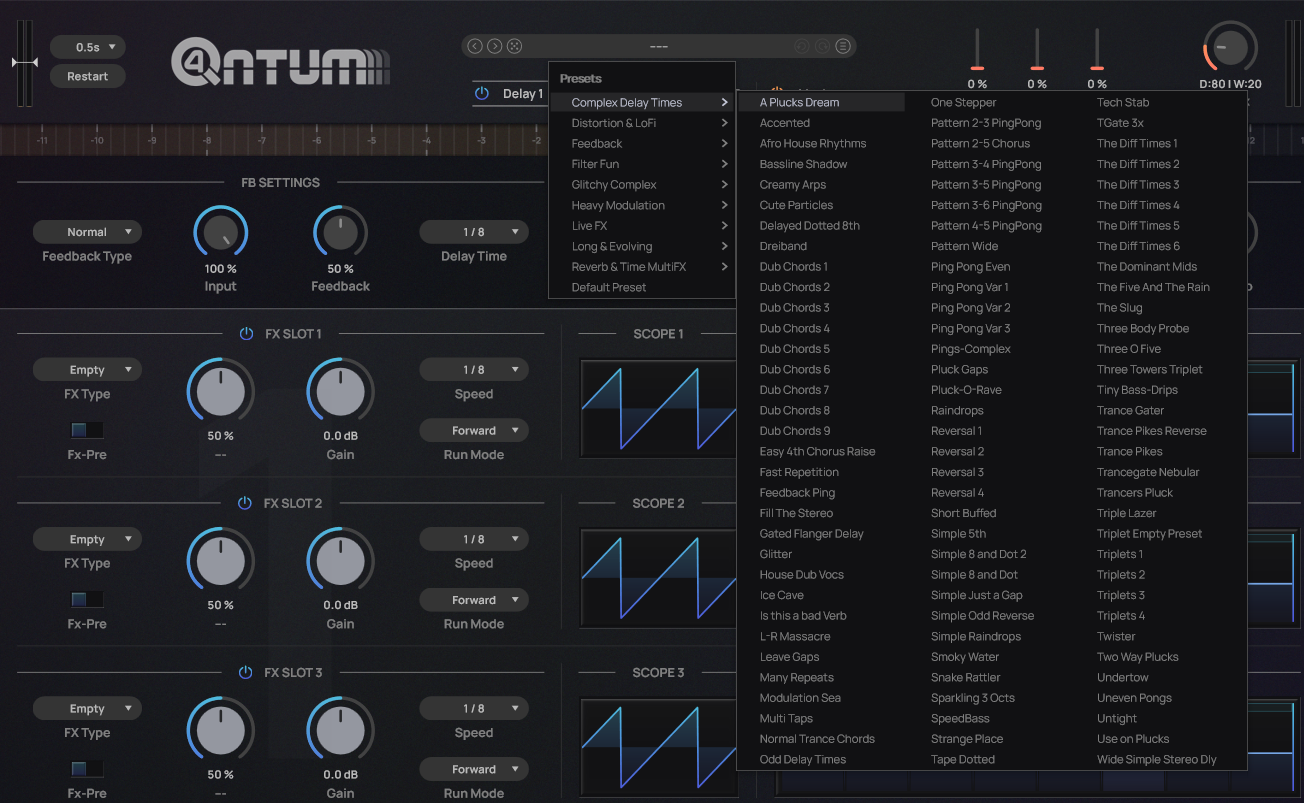Open the Glitchy Complex preset submenu
The height and width of the screenshot is (803, 1304).
click(x=642, y=185)
